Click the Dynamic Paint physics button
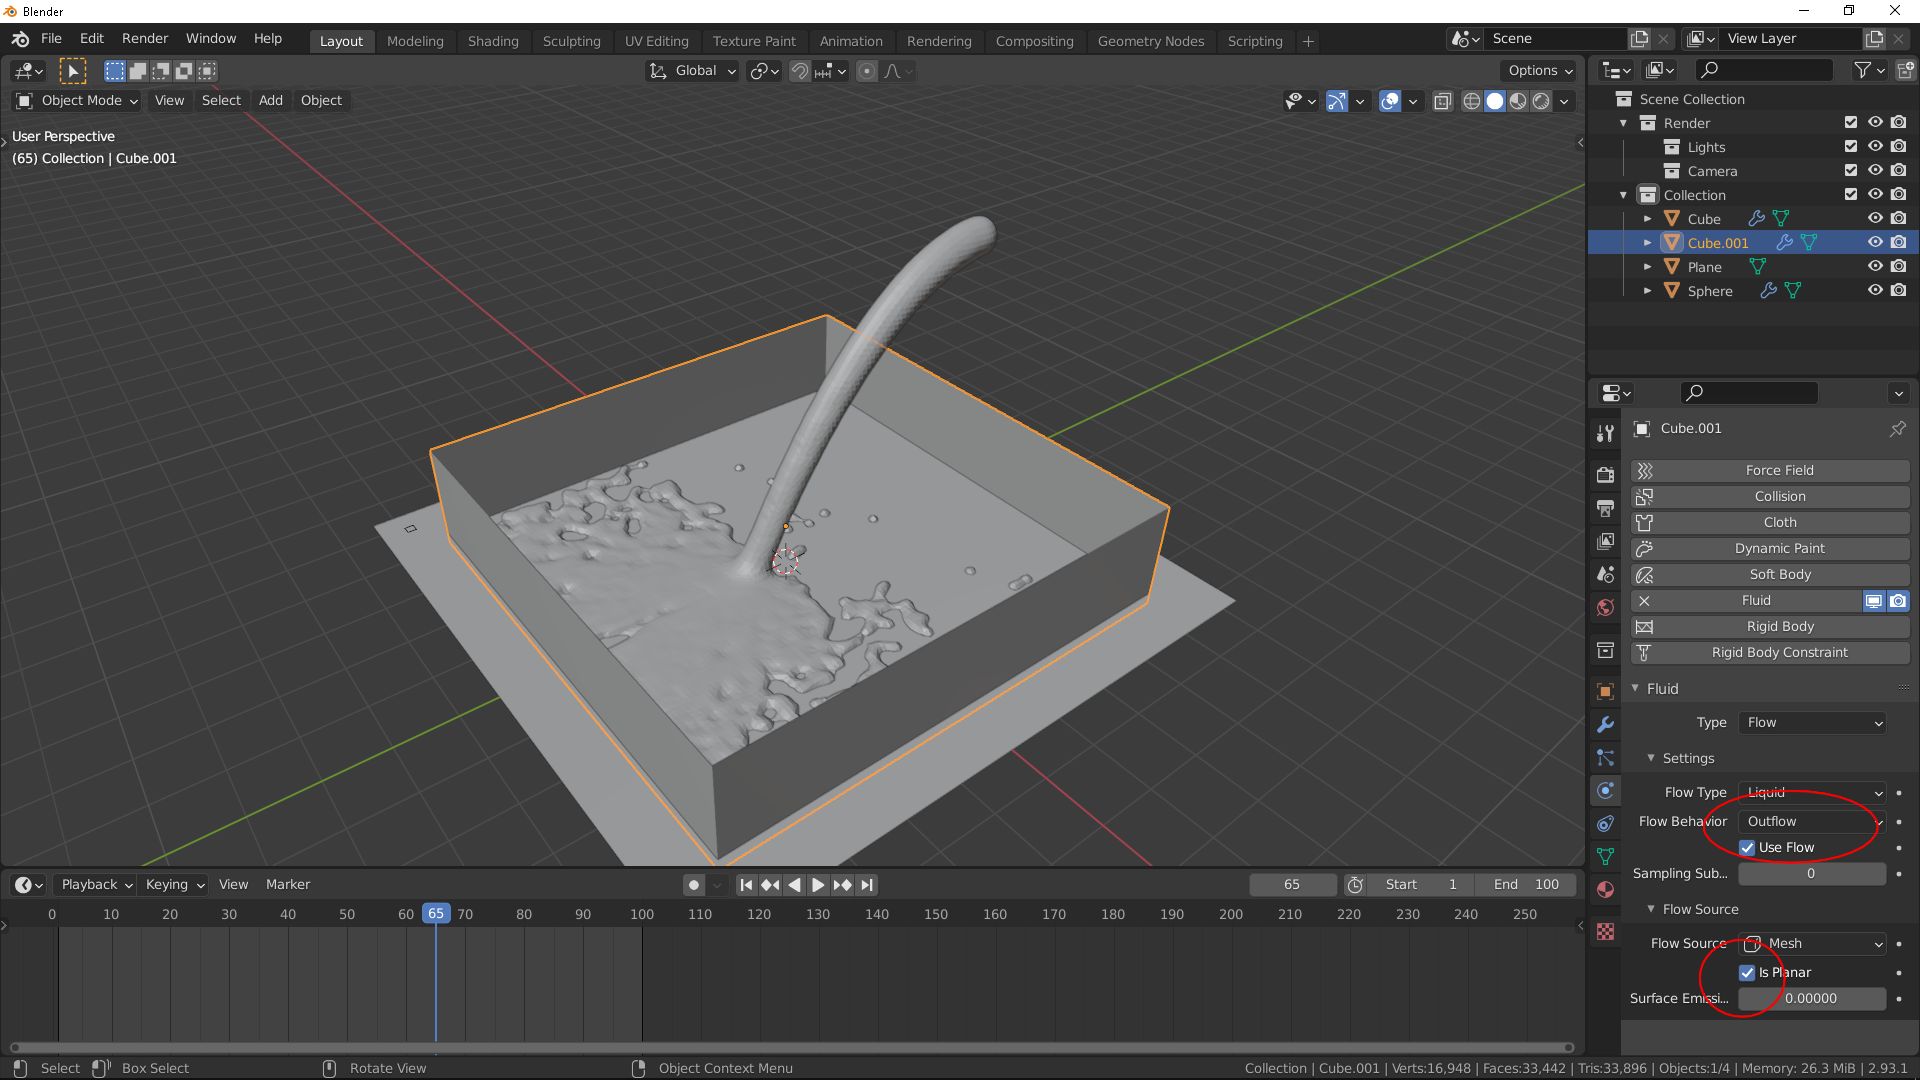The height and width of the screenshot is (1080, 1920). [x=1778, y=548]
